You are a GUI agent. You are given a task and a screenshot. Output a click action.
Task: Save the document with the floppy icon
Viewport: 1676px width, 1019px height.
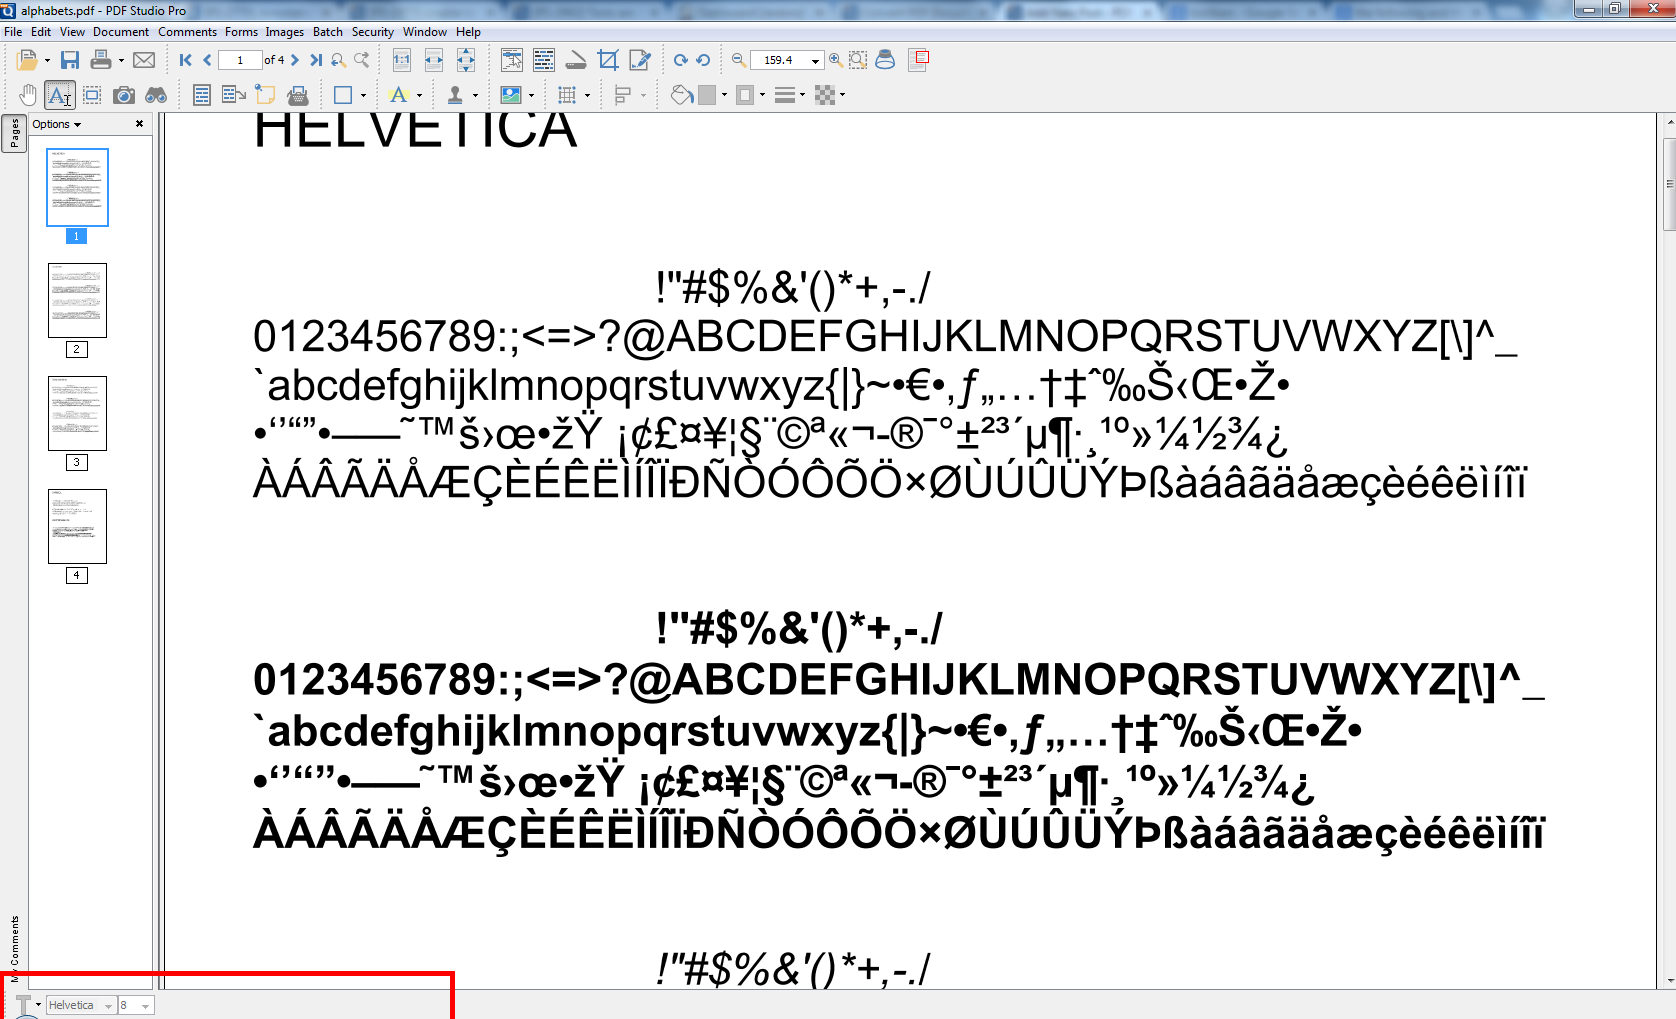coord(70,60)
